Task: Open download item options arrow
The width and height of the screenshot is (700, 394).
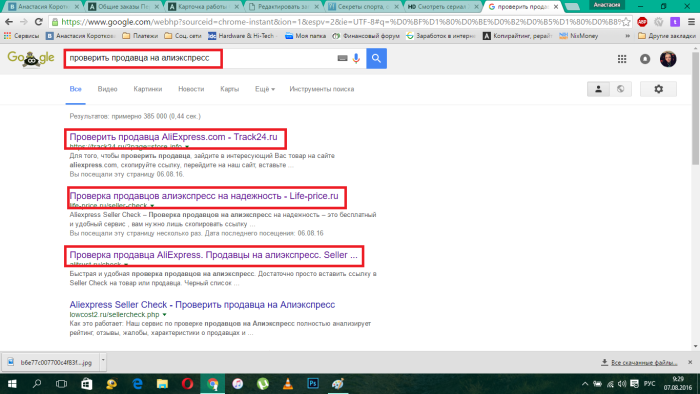Action: [x=103, y=360]
